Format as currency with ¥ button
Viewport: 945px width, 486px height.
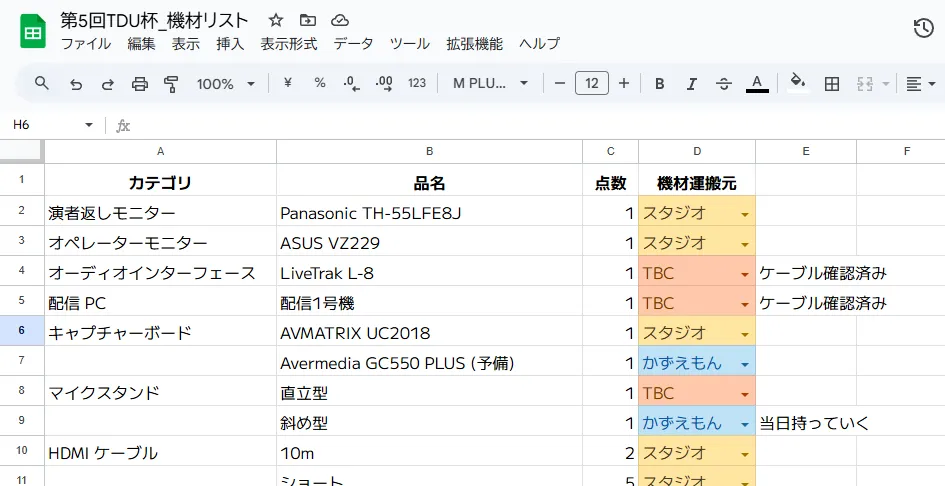pos(287,83)
